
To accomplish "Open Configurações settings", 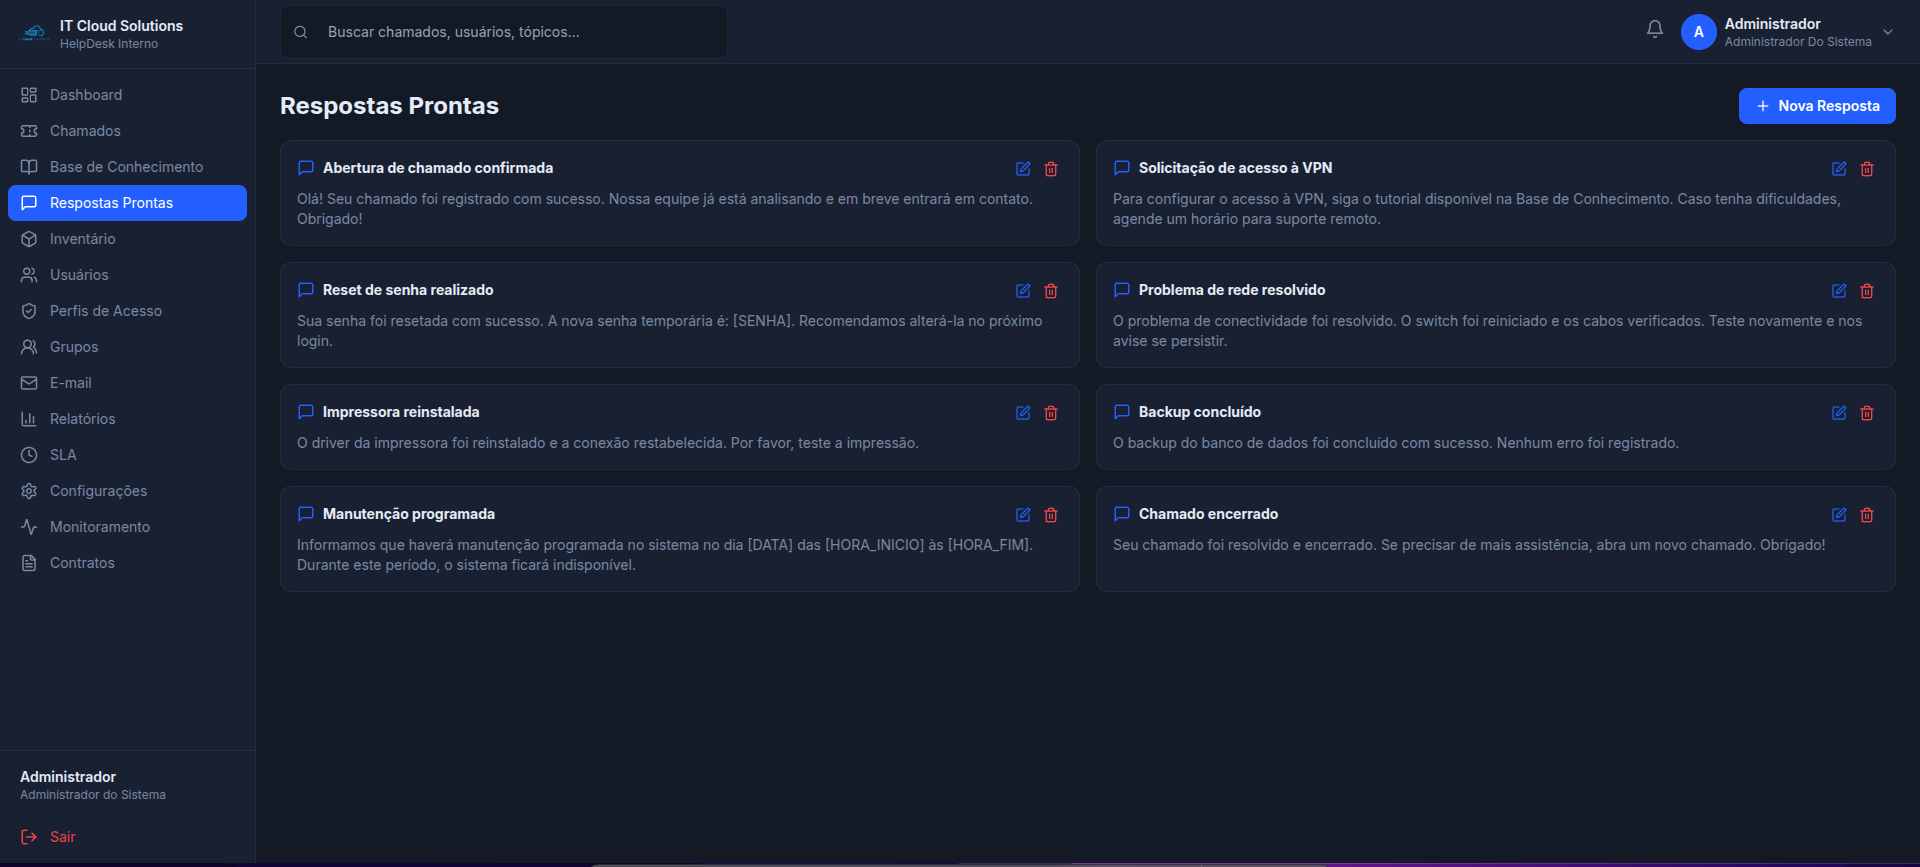I will click(x=127, y=491).
